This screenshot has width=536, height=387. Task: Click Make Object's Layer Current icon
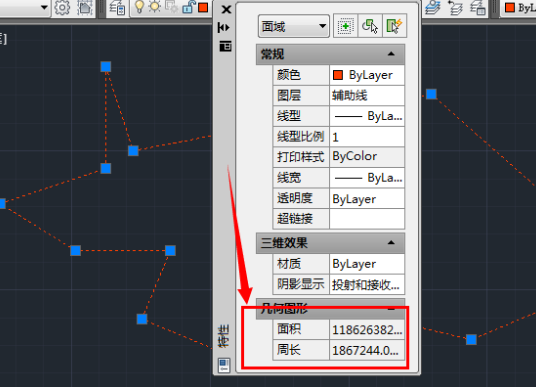click(433, 8)
